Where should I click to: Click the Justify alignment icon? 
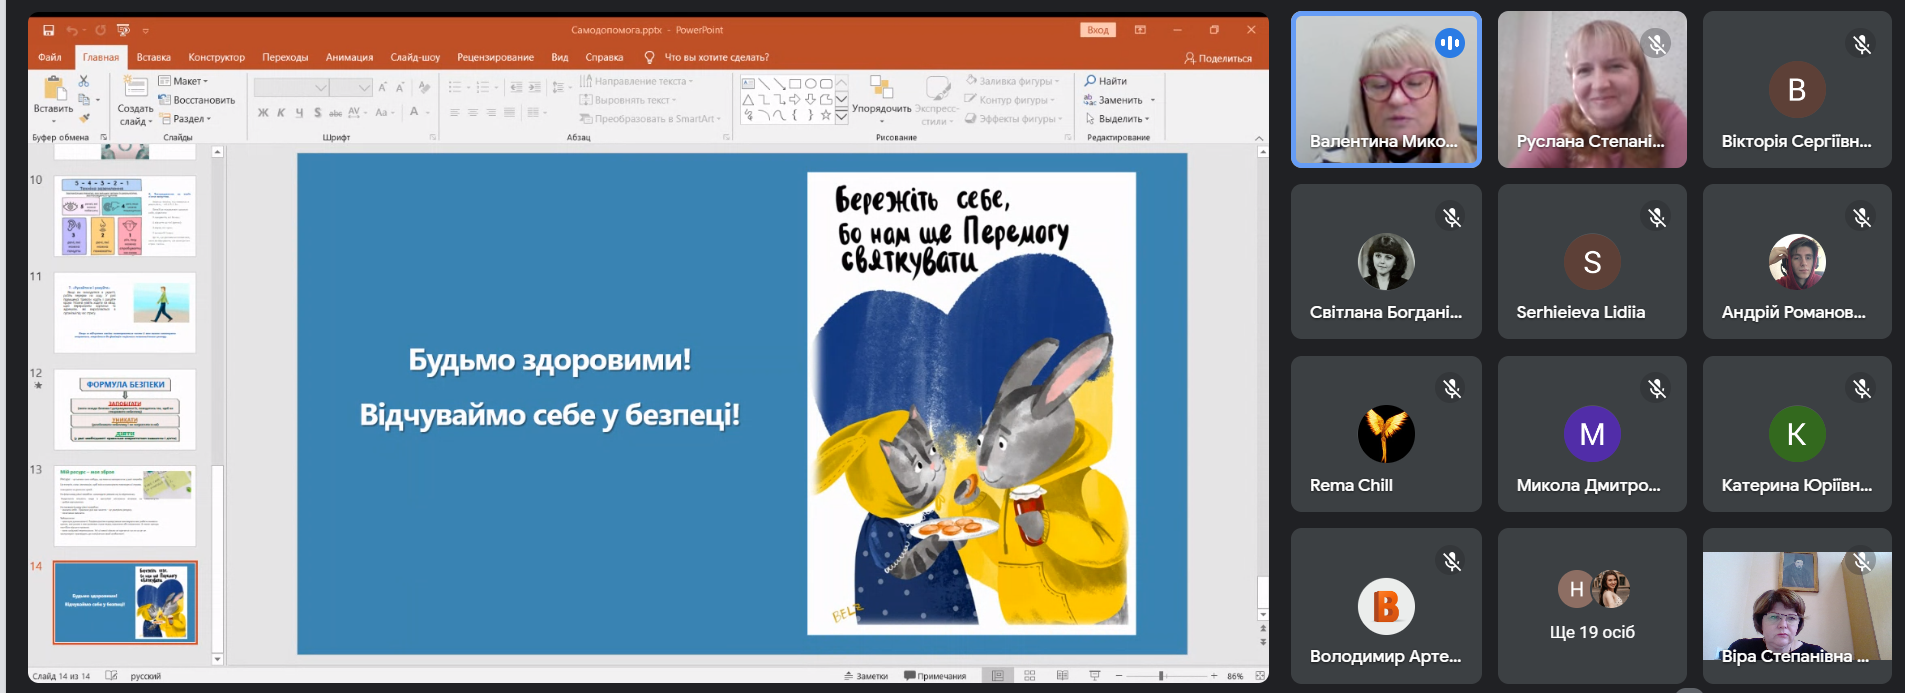[509, 113]
